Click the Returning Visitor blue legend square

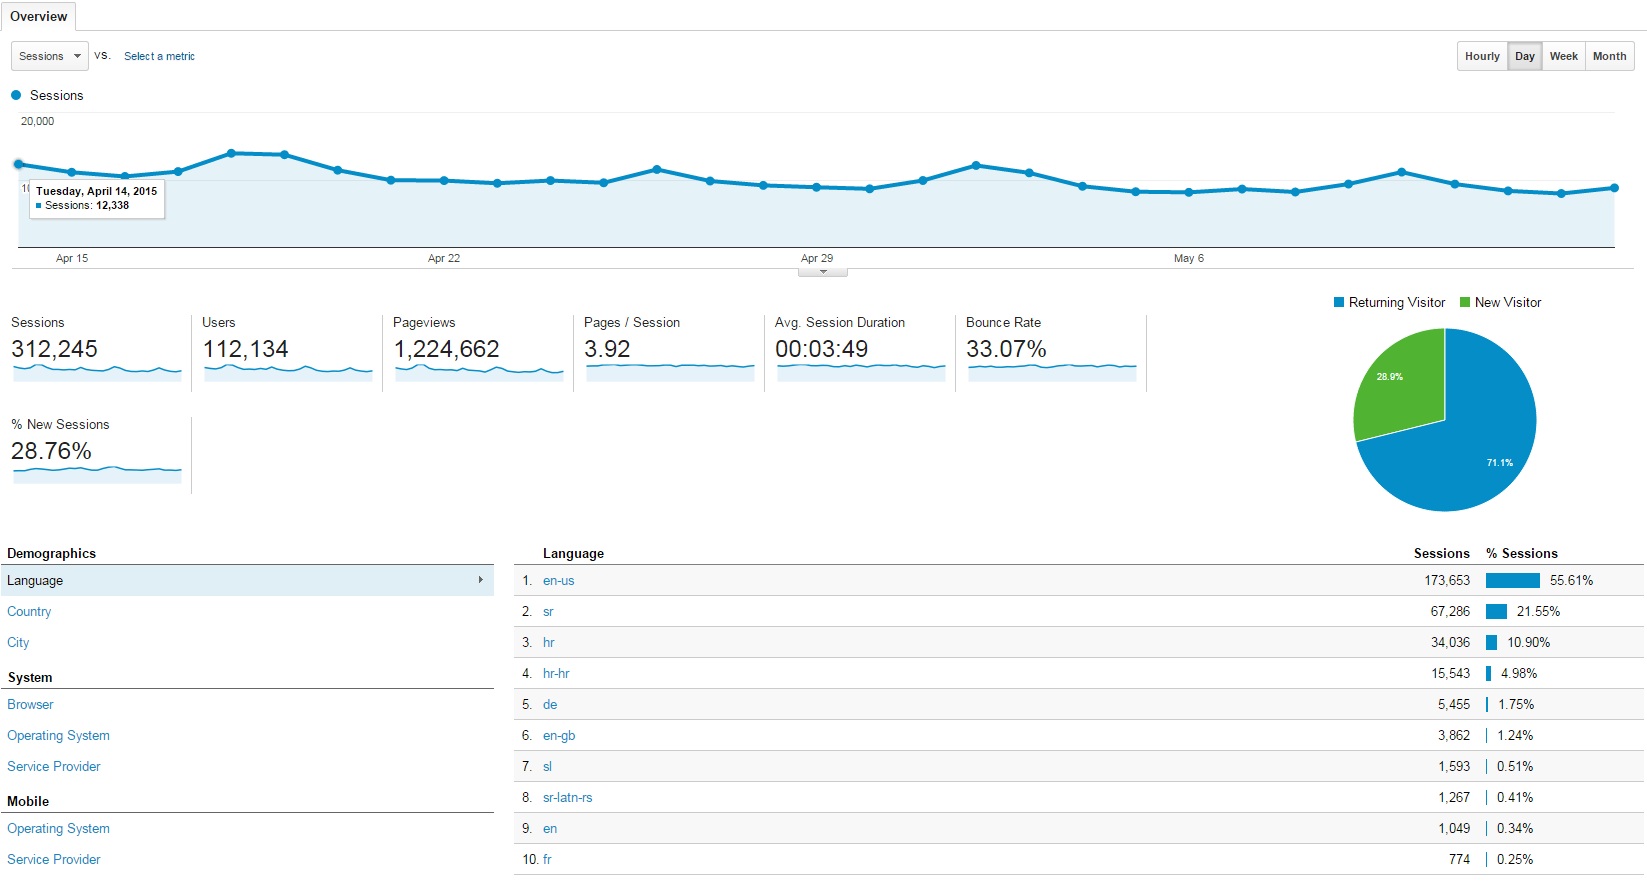pyautogui.click(x=1339, y=302)
